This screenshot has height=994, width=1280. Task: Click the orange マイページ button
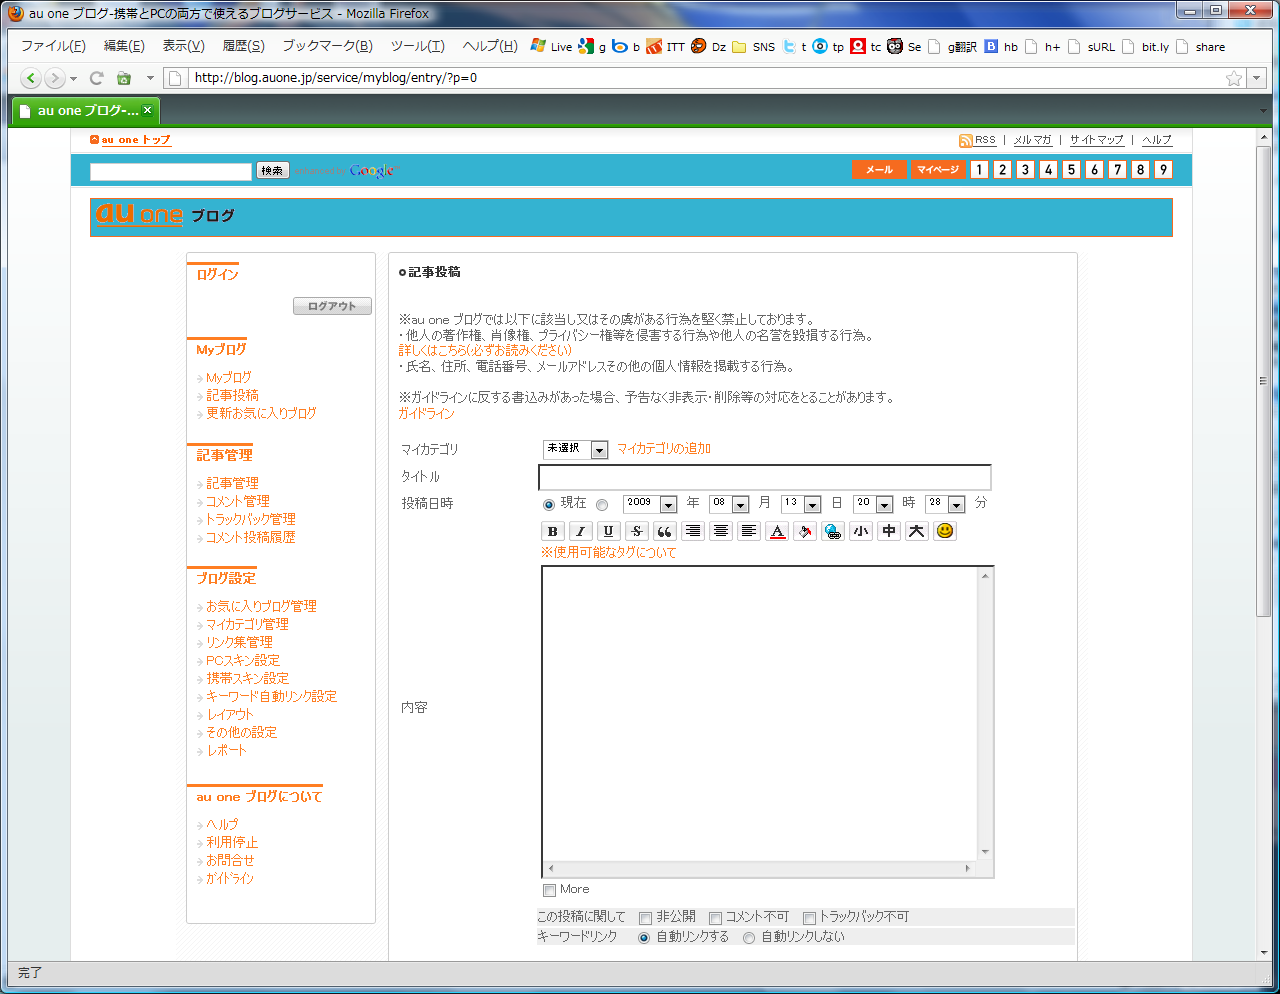937,170
